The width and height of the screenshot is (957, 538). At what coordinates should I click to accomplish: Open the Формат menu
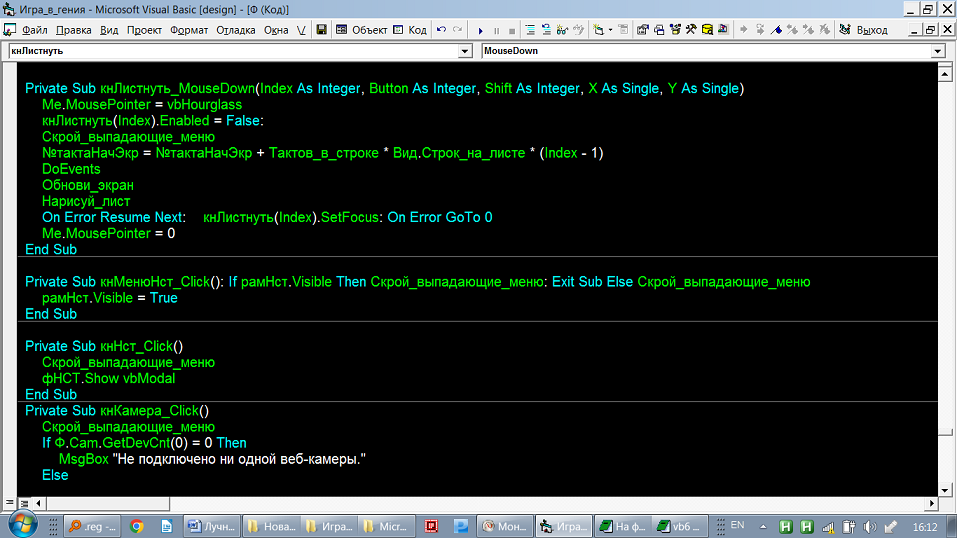(x=188, y=30)
